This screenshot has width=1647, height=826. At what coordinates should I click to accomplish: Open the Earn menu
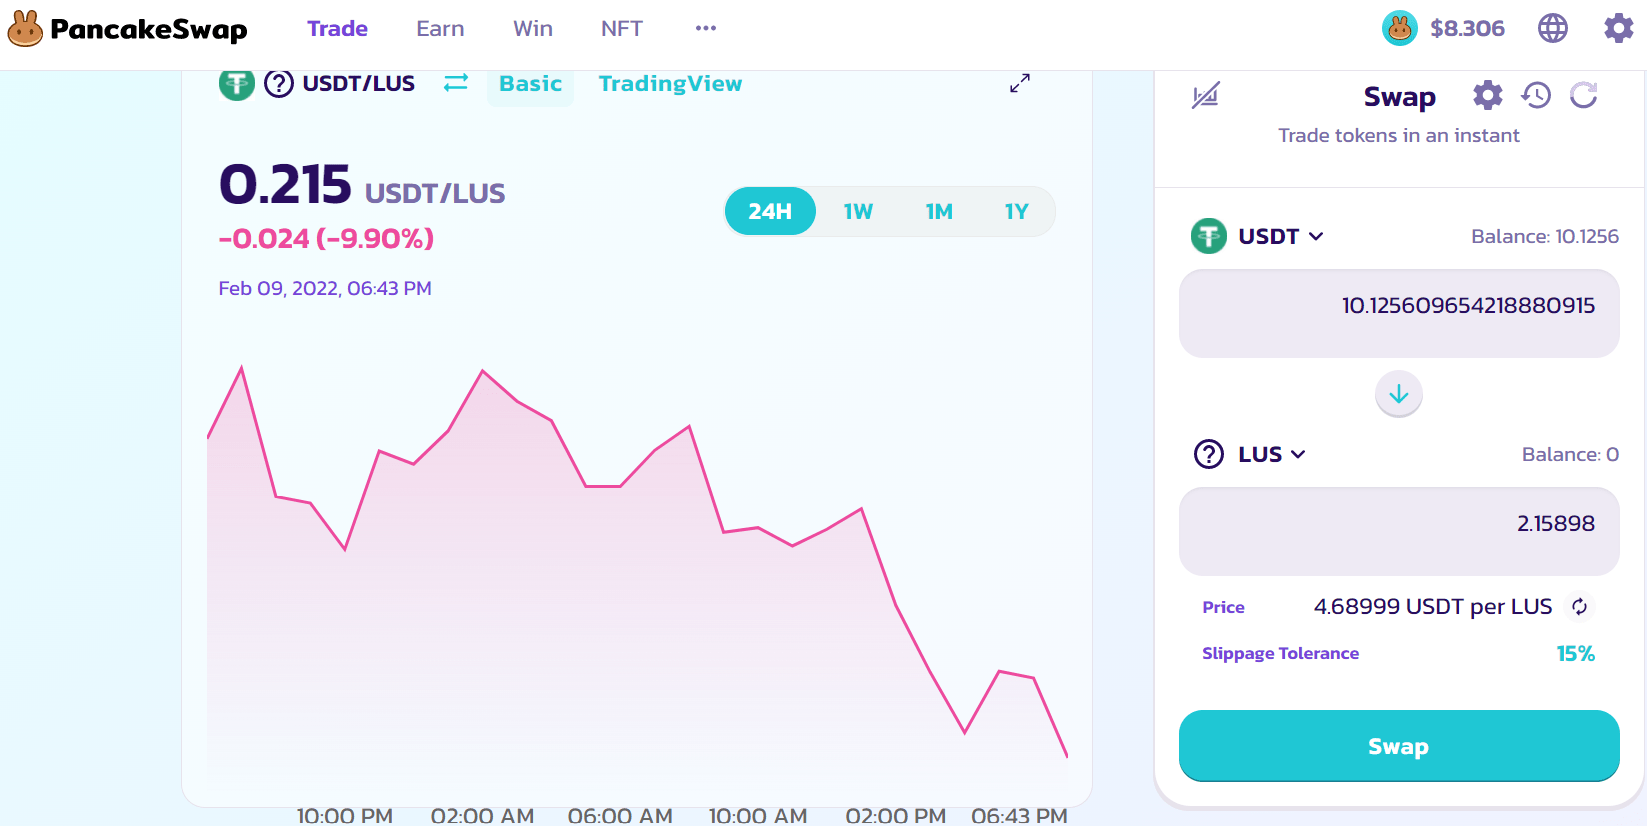pyautogui.click(x=440, y=28)
